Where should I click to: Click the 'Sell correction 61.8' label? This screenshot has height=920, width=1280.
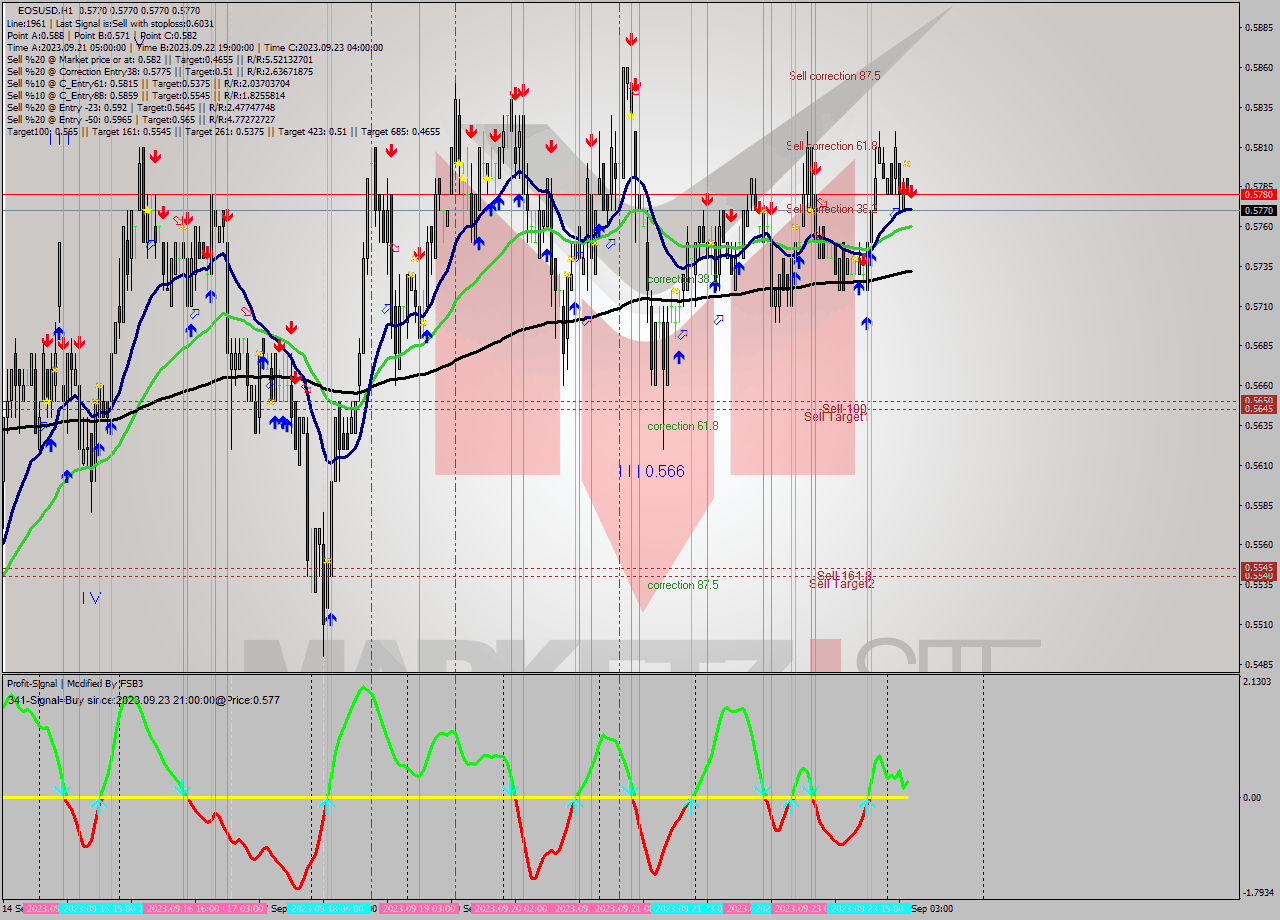click(832, 146)
